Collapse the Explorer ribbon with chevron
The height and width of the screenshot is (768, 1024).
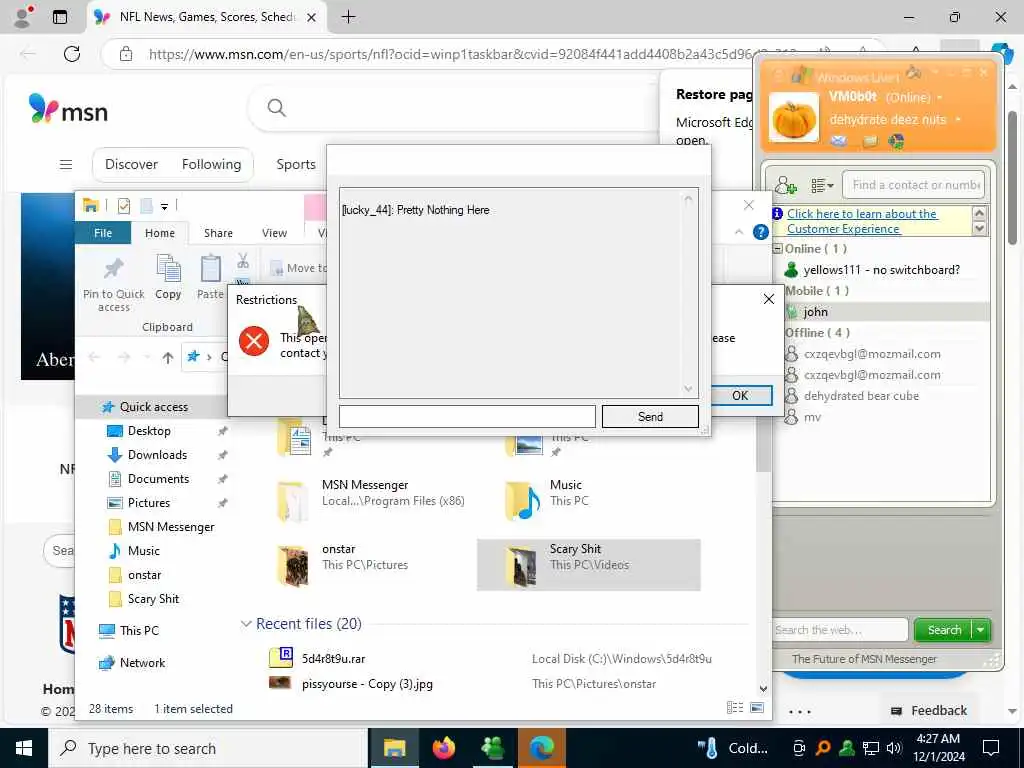pyautogui.click(x=739, y=232)
